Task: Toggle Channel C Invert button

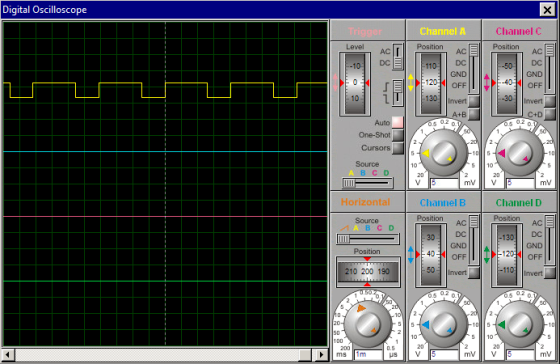Action: tap(550, 101)
